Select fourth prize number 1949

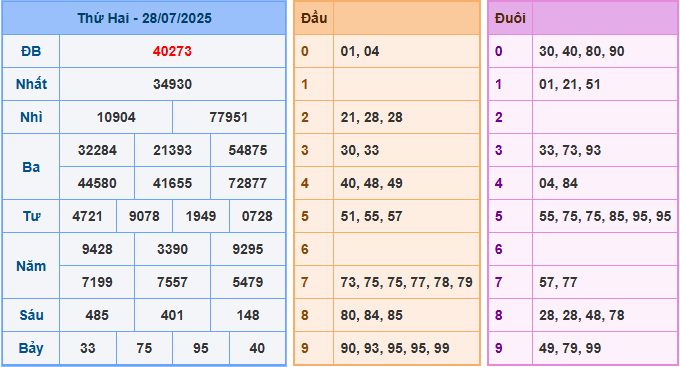[201, 216]
